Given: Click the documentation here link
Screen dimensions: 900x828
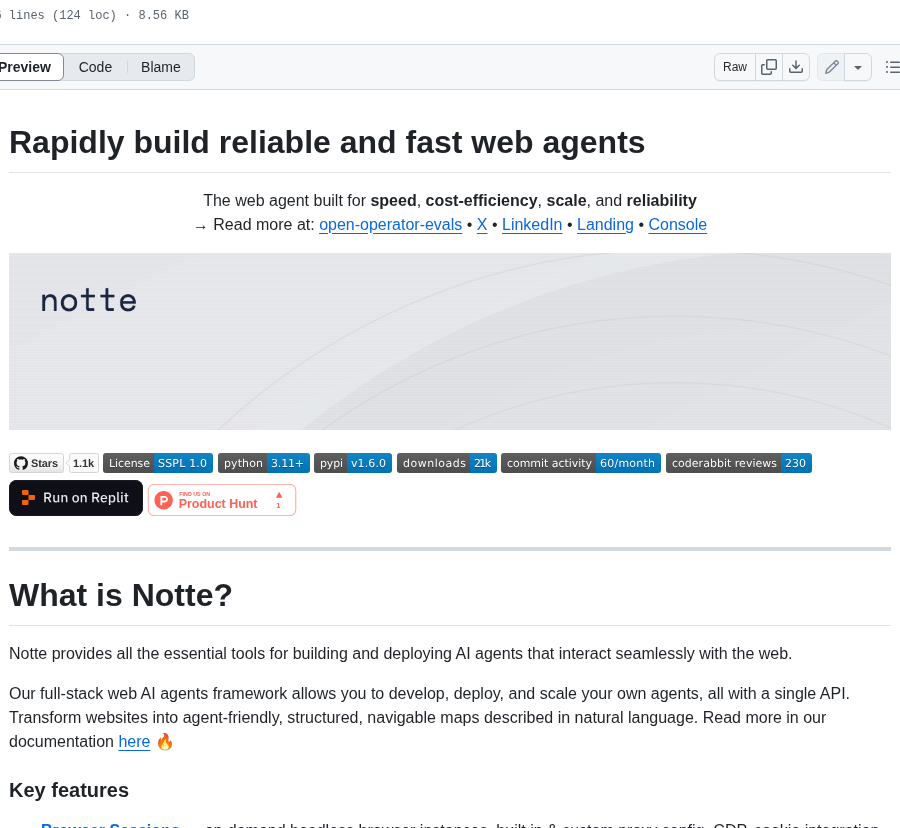Looking at the screenshot, I should point(134,741).
